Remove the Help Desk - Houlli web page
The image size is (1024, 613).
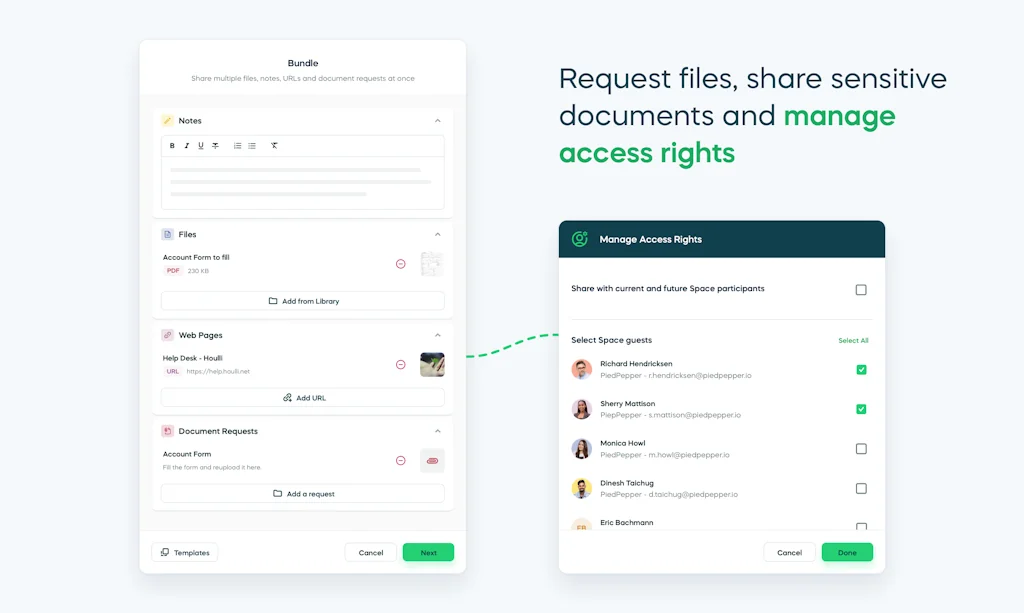(x=400, y=364)
